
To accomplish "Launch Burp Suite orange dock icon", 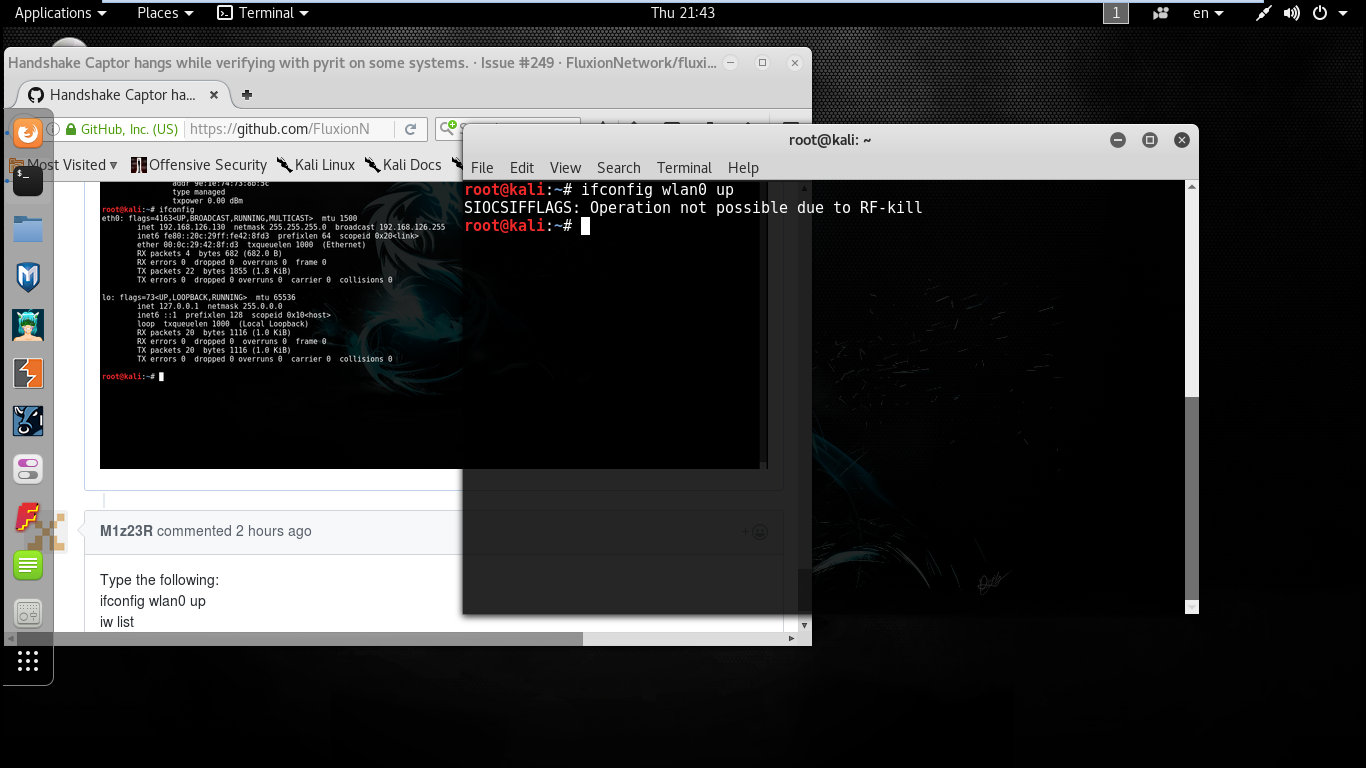I will 28,373.
